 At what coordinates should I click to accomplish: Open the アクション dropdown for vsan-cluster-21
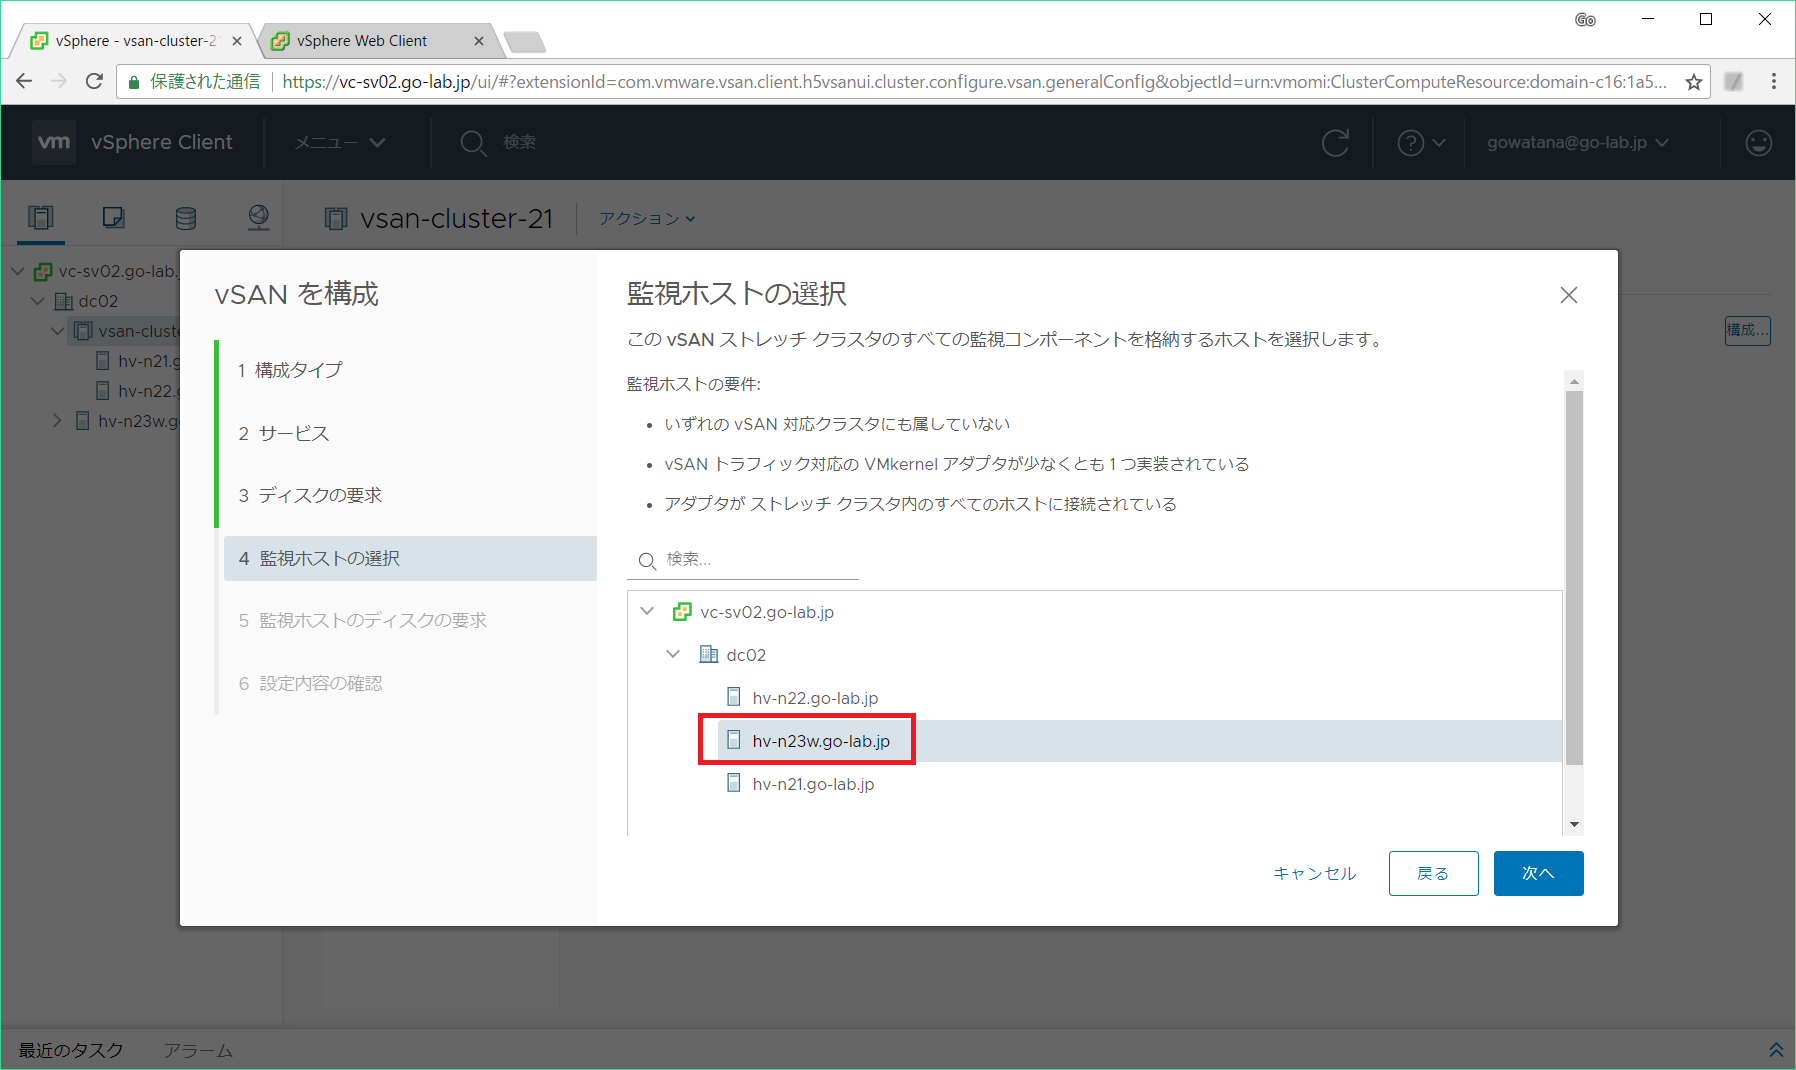coord(647,218)
